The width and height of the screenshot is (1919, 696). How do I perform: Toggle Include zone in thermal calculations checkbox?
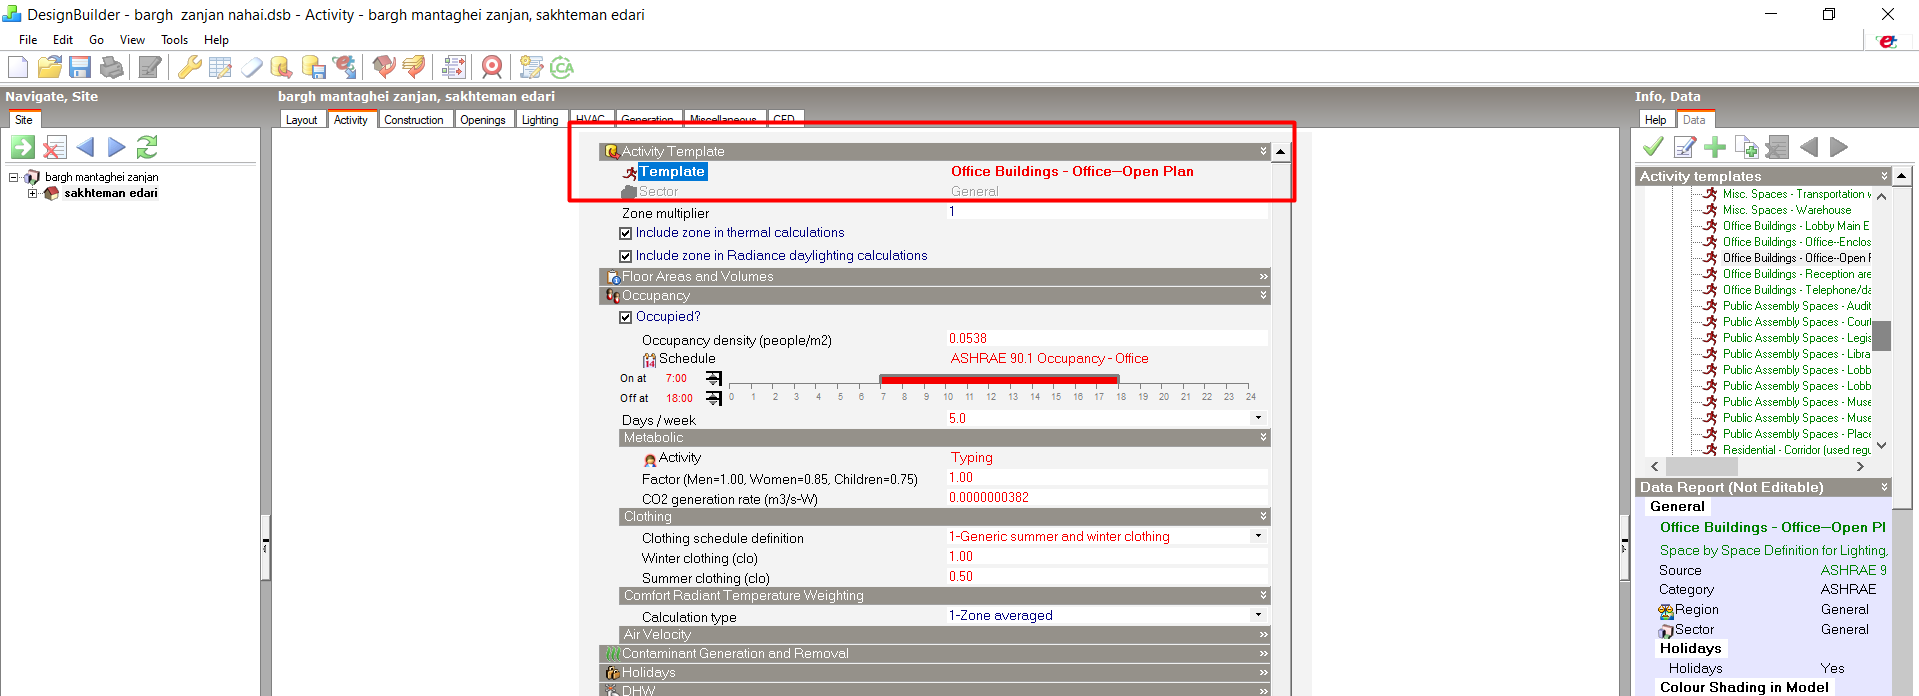pyautogui.click(x=626, y=233)
